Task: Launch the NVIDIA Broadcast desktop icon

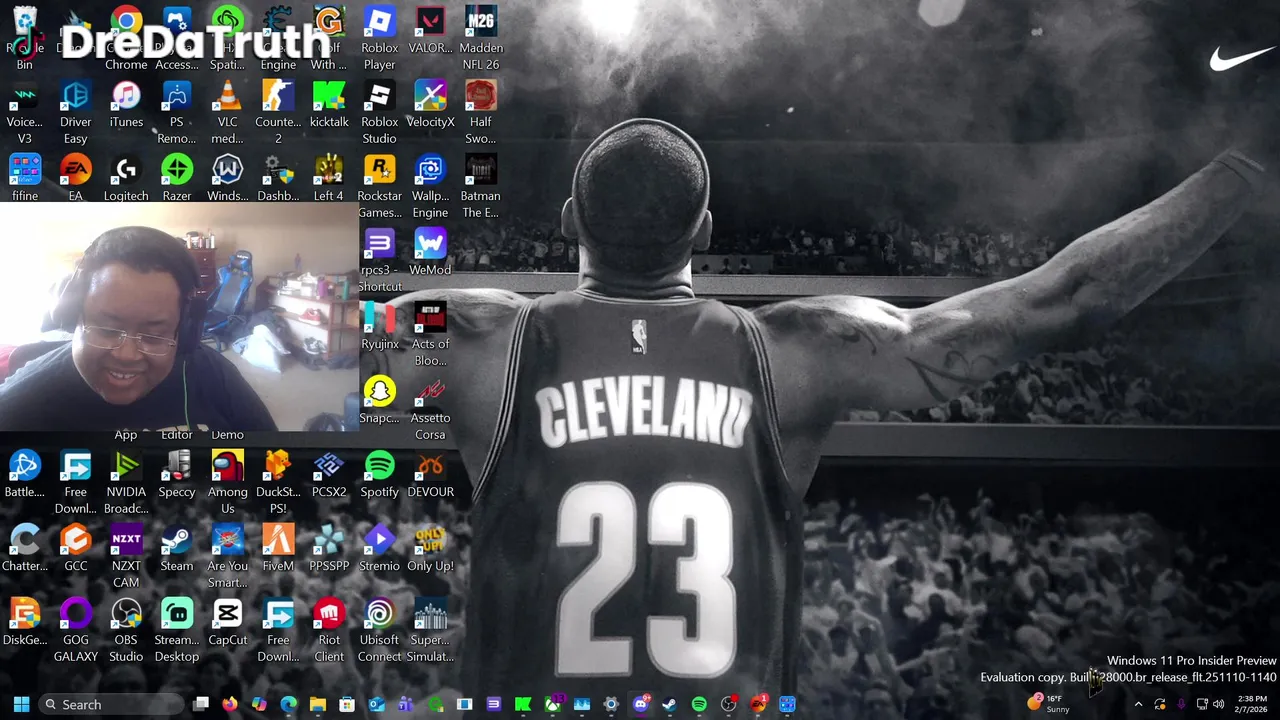Action: coord(126,482)
